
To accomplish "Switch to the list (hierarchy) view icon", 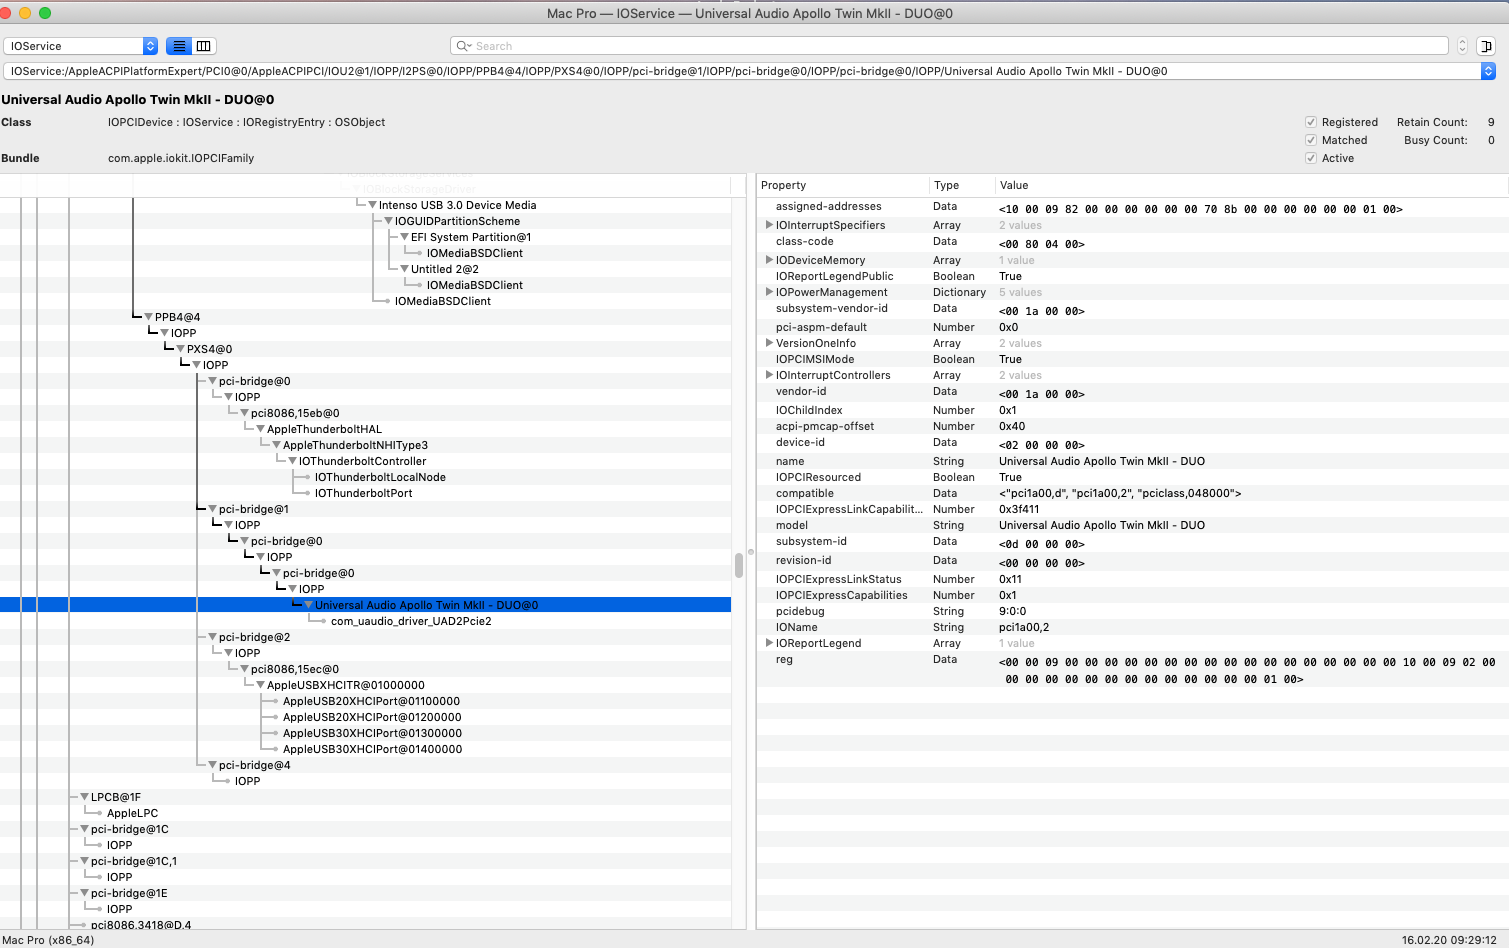I will [x=179, y=46].
